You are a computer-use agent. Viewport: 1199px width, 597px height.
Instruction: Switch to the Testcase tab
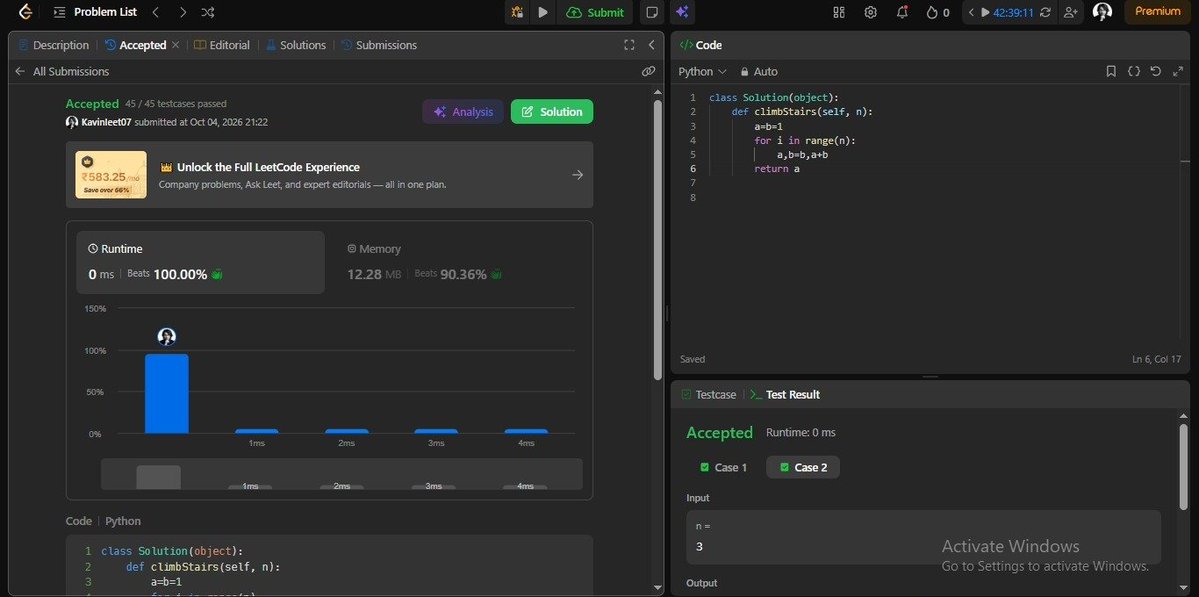coord(709,394)
